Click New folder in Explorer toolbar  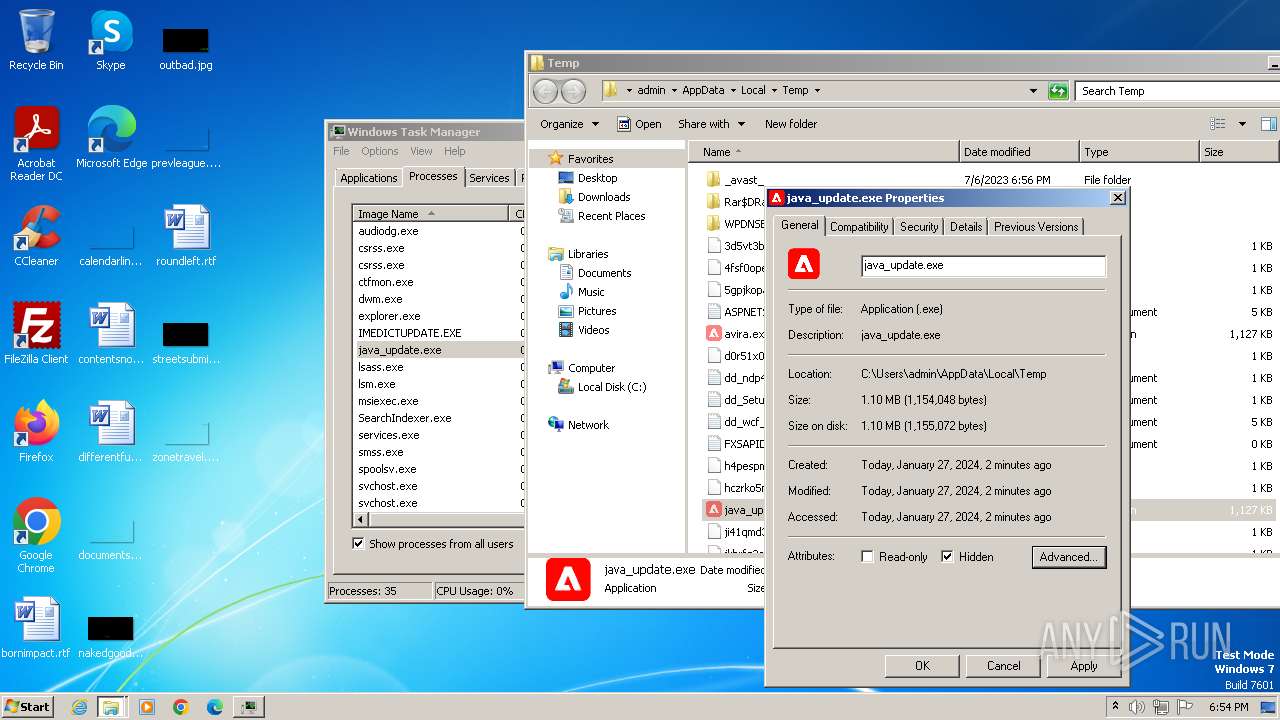791,124
